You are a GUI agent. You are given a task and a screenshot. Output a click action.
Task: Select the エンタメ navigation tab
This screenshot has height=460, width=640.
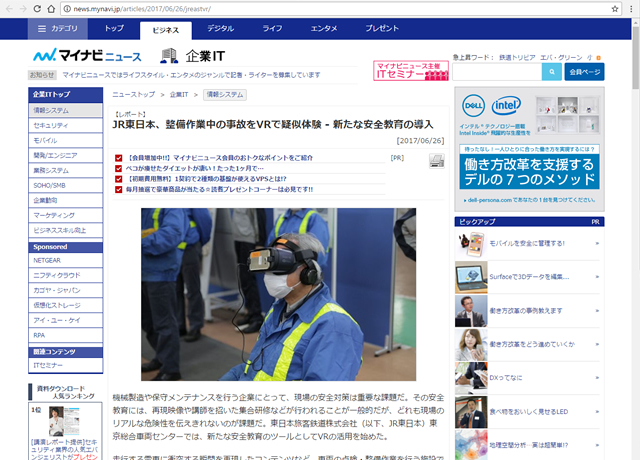click(x=323, y=29)
